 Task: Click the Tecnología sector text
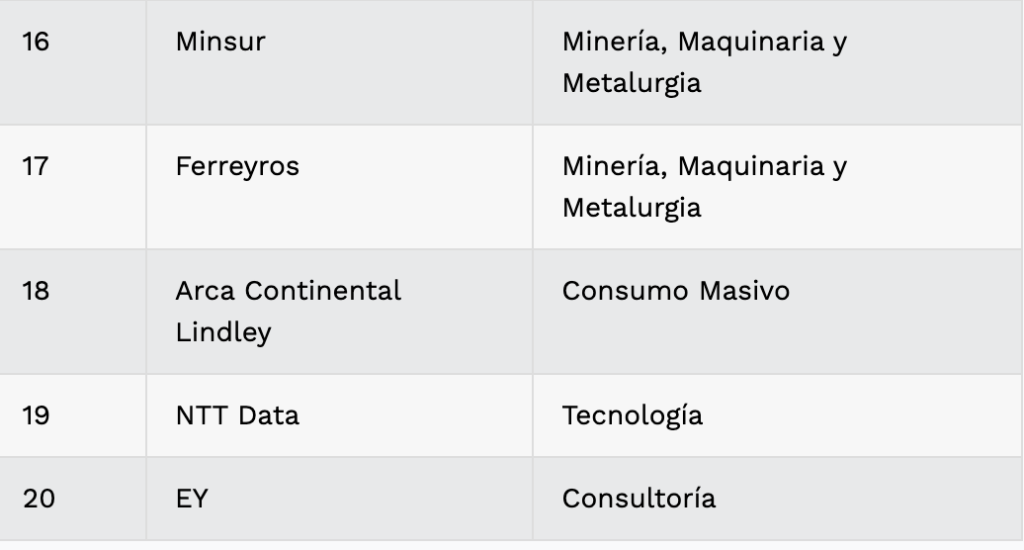tap(632, 415)
